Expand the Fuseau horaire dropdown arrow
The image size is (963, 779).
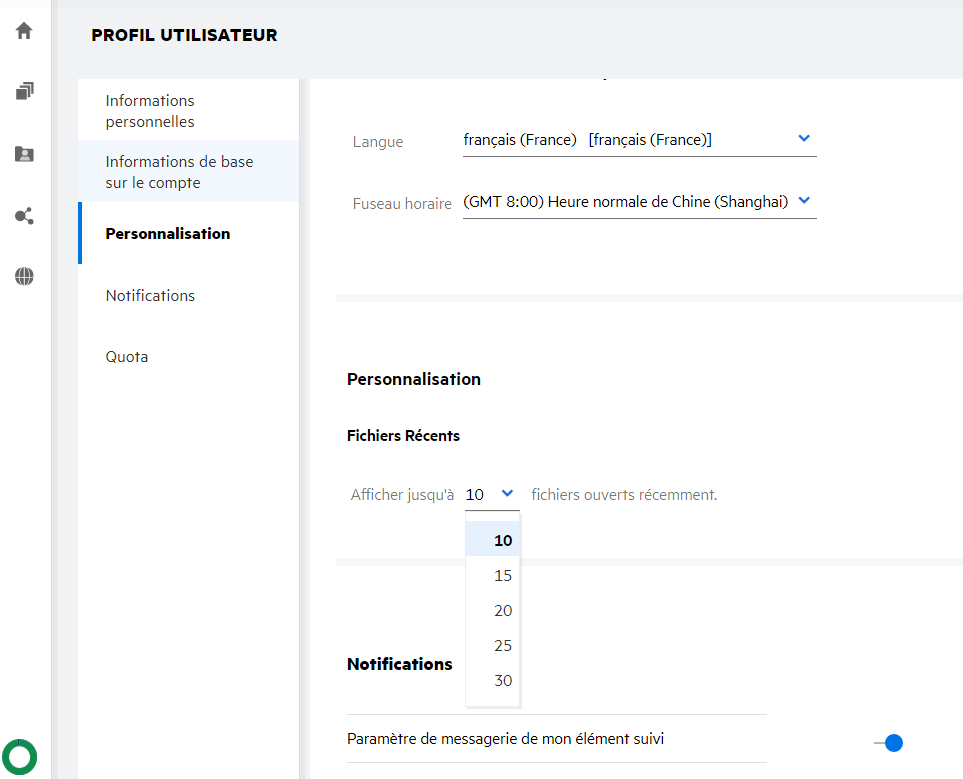804,200
